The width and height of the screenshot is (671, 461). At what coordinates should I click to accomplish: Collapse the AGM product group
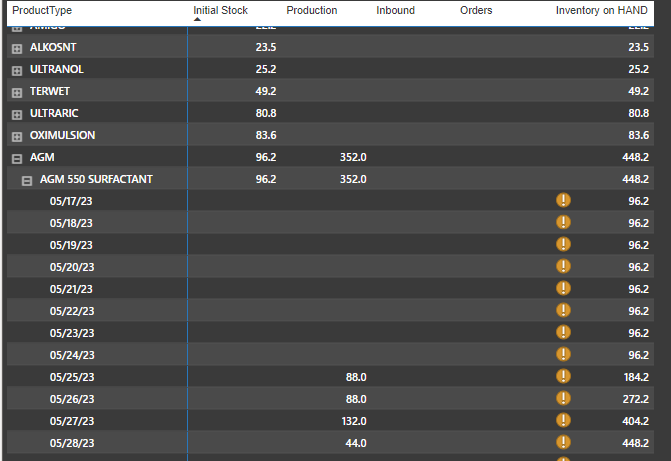(17, 159)
